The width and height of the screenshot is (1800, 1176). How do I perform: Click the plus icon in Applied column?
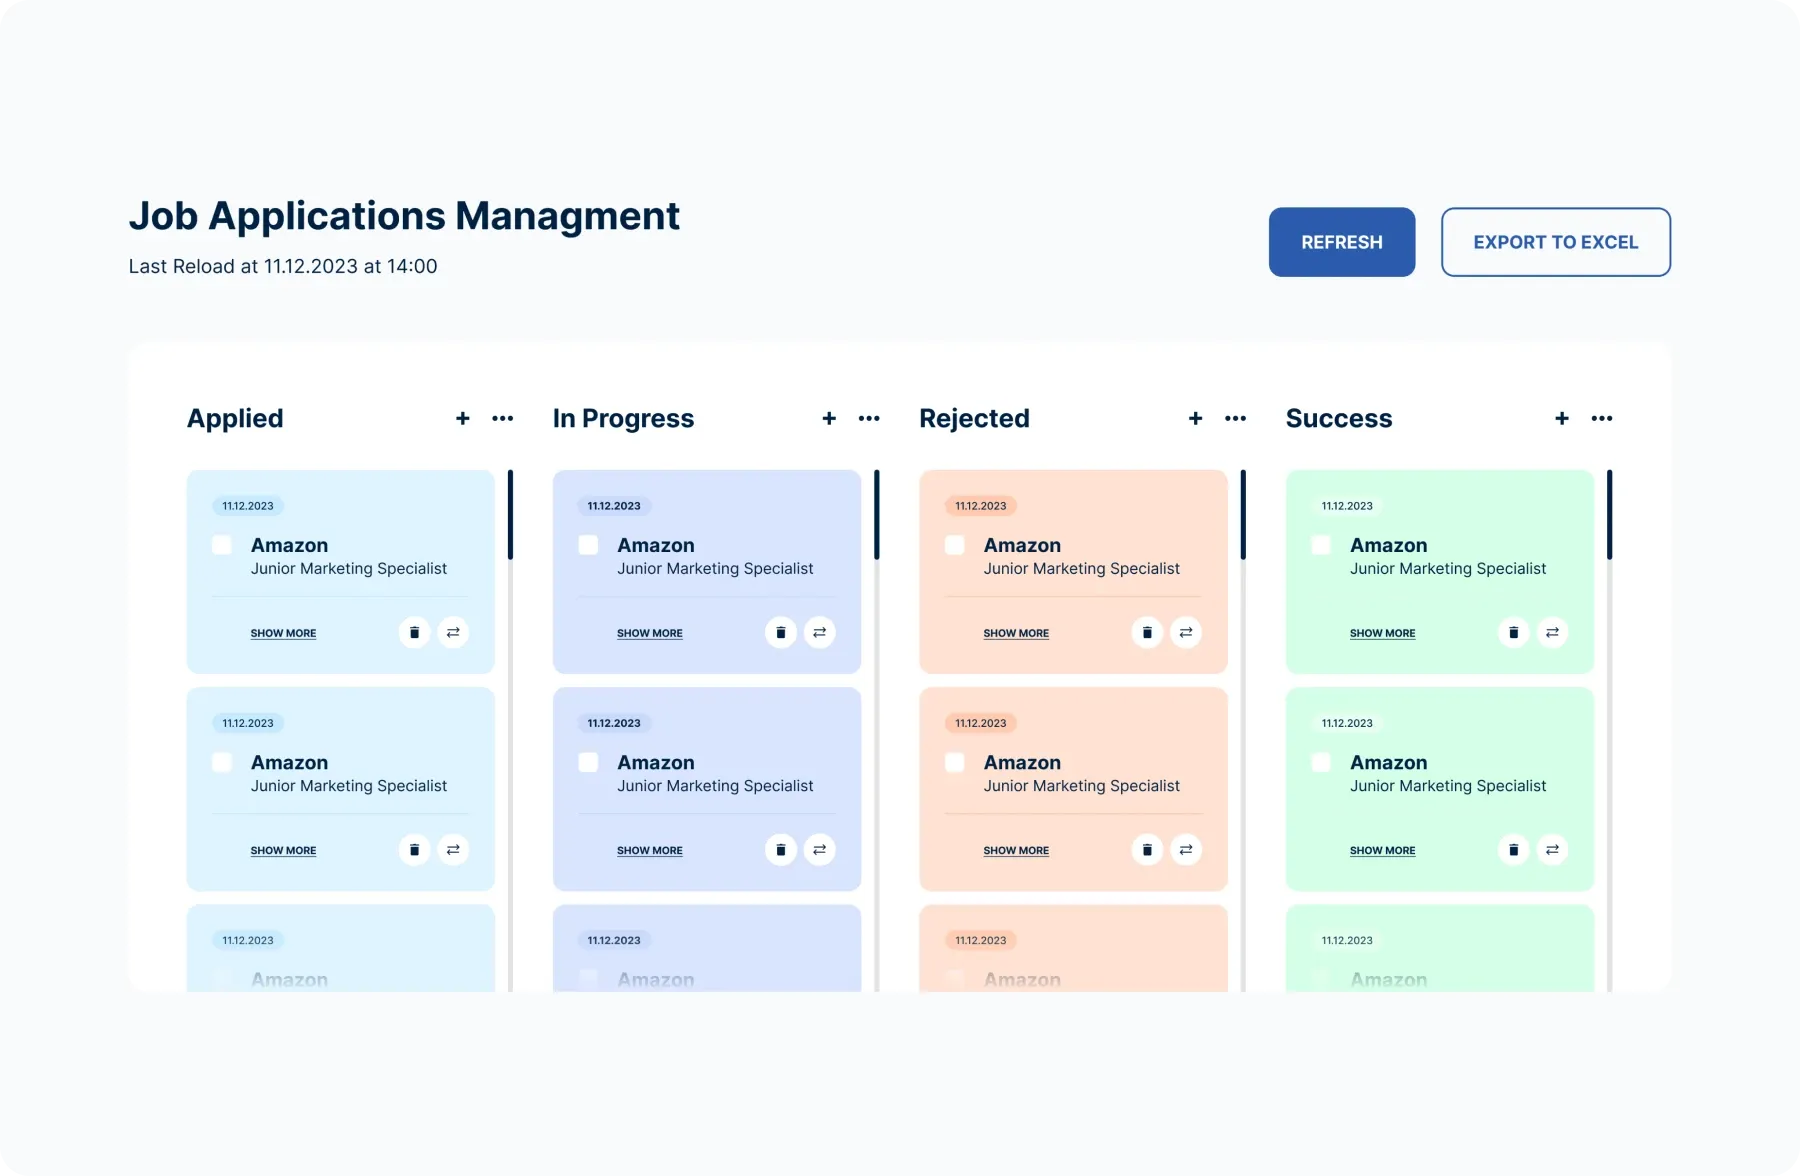point(462,419)
